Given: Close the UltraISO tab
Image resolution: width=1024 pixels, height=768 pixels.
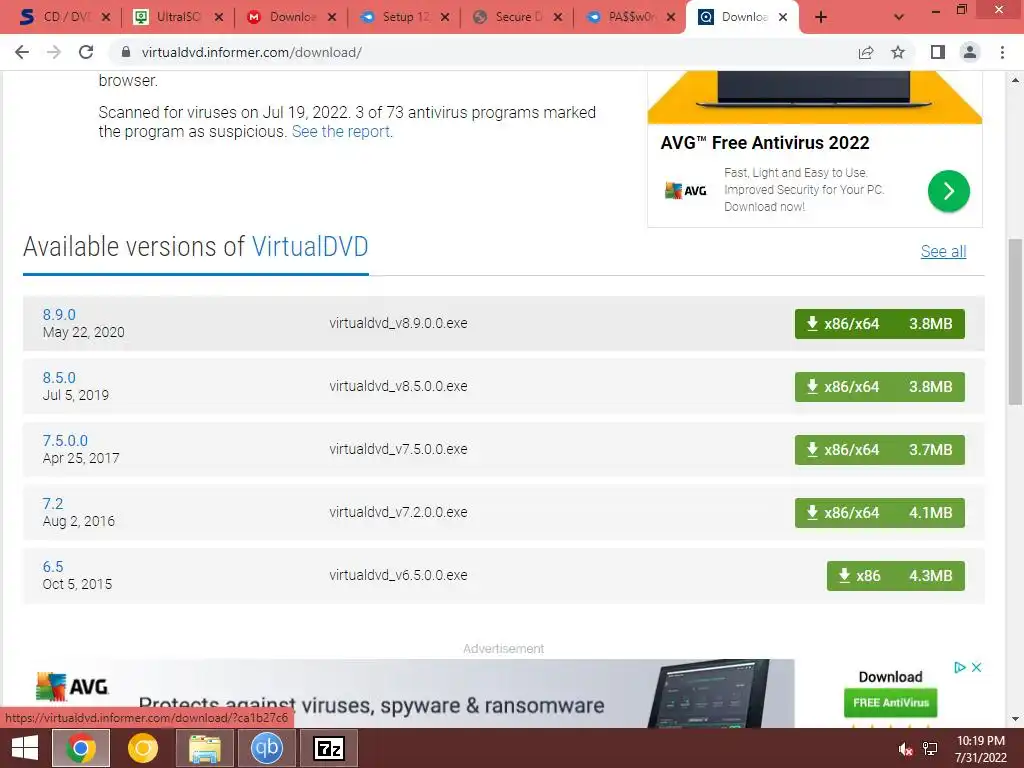Looking at the screenshot, I should tap(219, 18).
